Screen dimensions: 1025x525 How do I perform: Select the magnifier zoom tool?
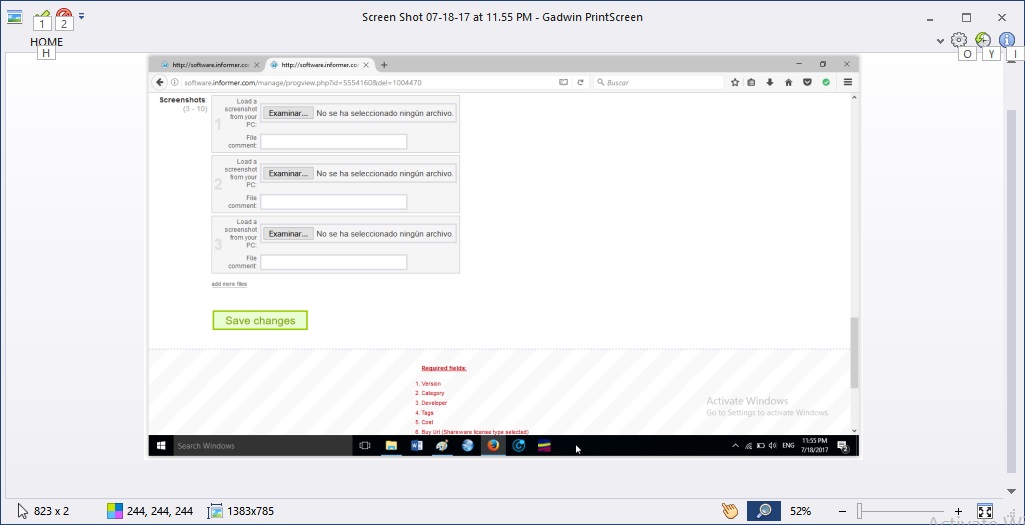[x=764, y=511]
